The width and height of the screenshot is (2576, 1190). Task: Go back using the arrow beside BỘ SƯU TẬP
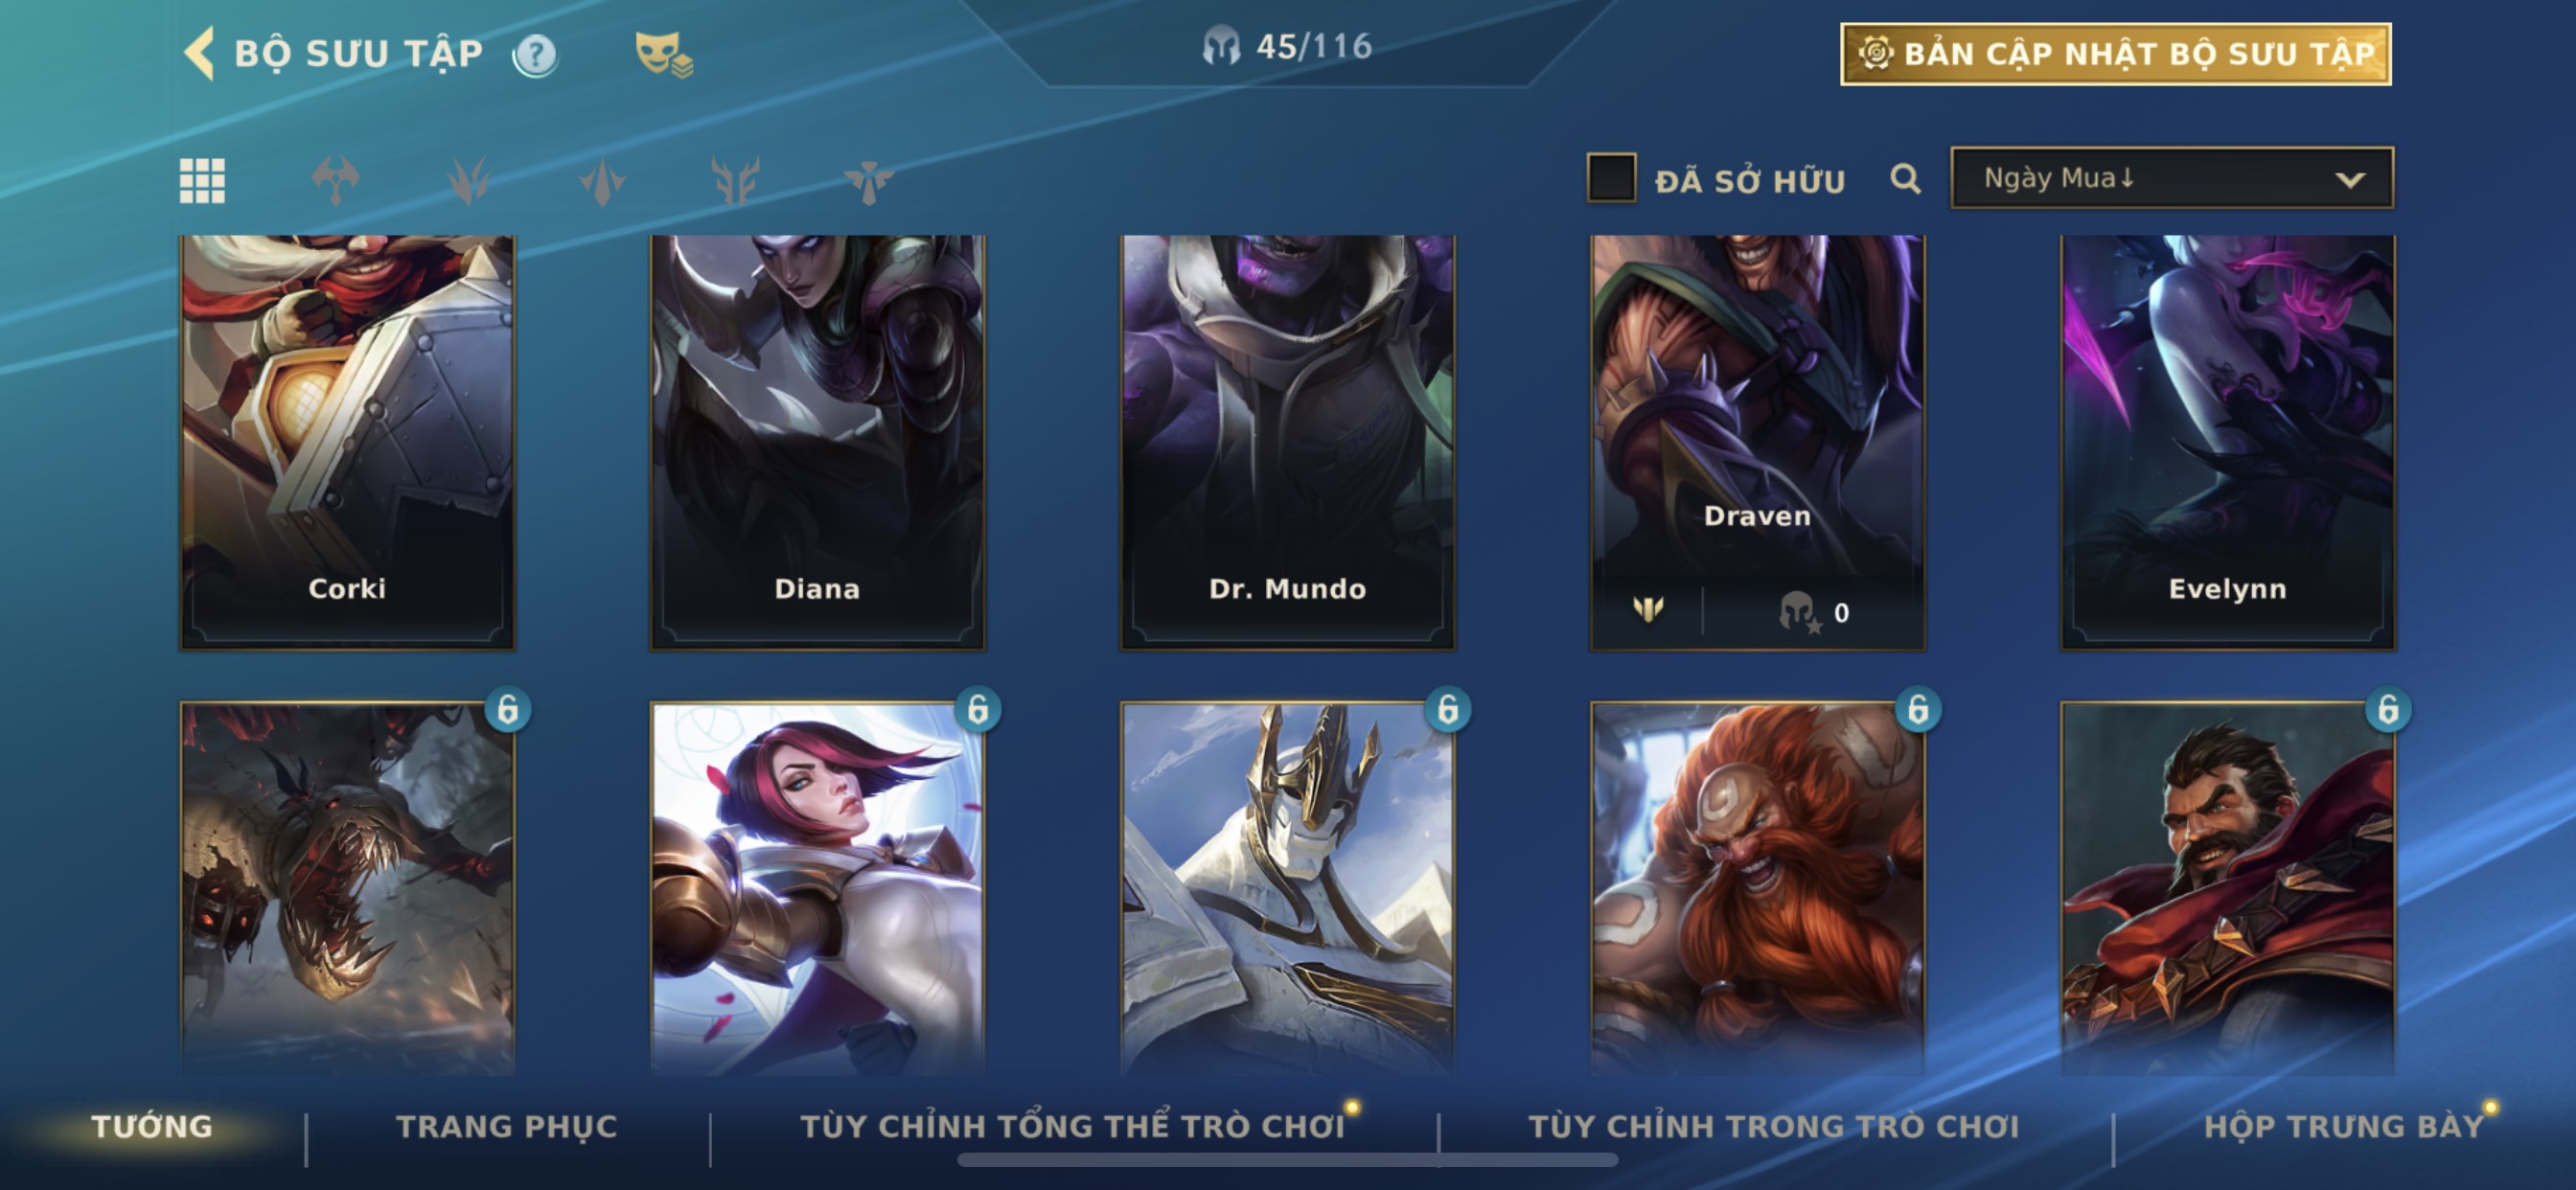coord(200,53)
